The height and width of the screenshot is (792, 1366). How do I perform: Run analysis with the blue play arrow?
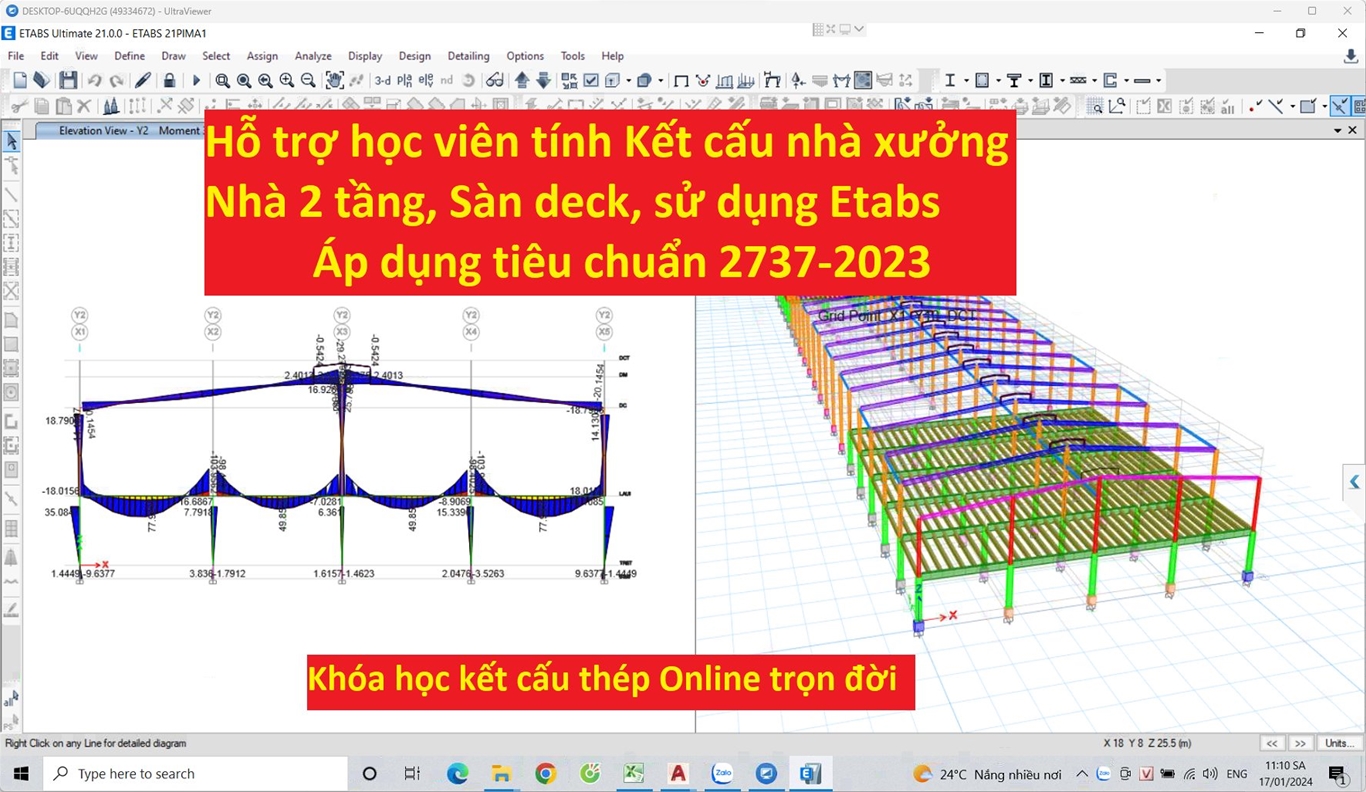(196, 80)
